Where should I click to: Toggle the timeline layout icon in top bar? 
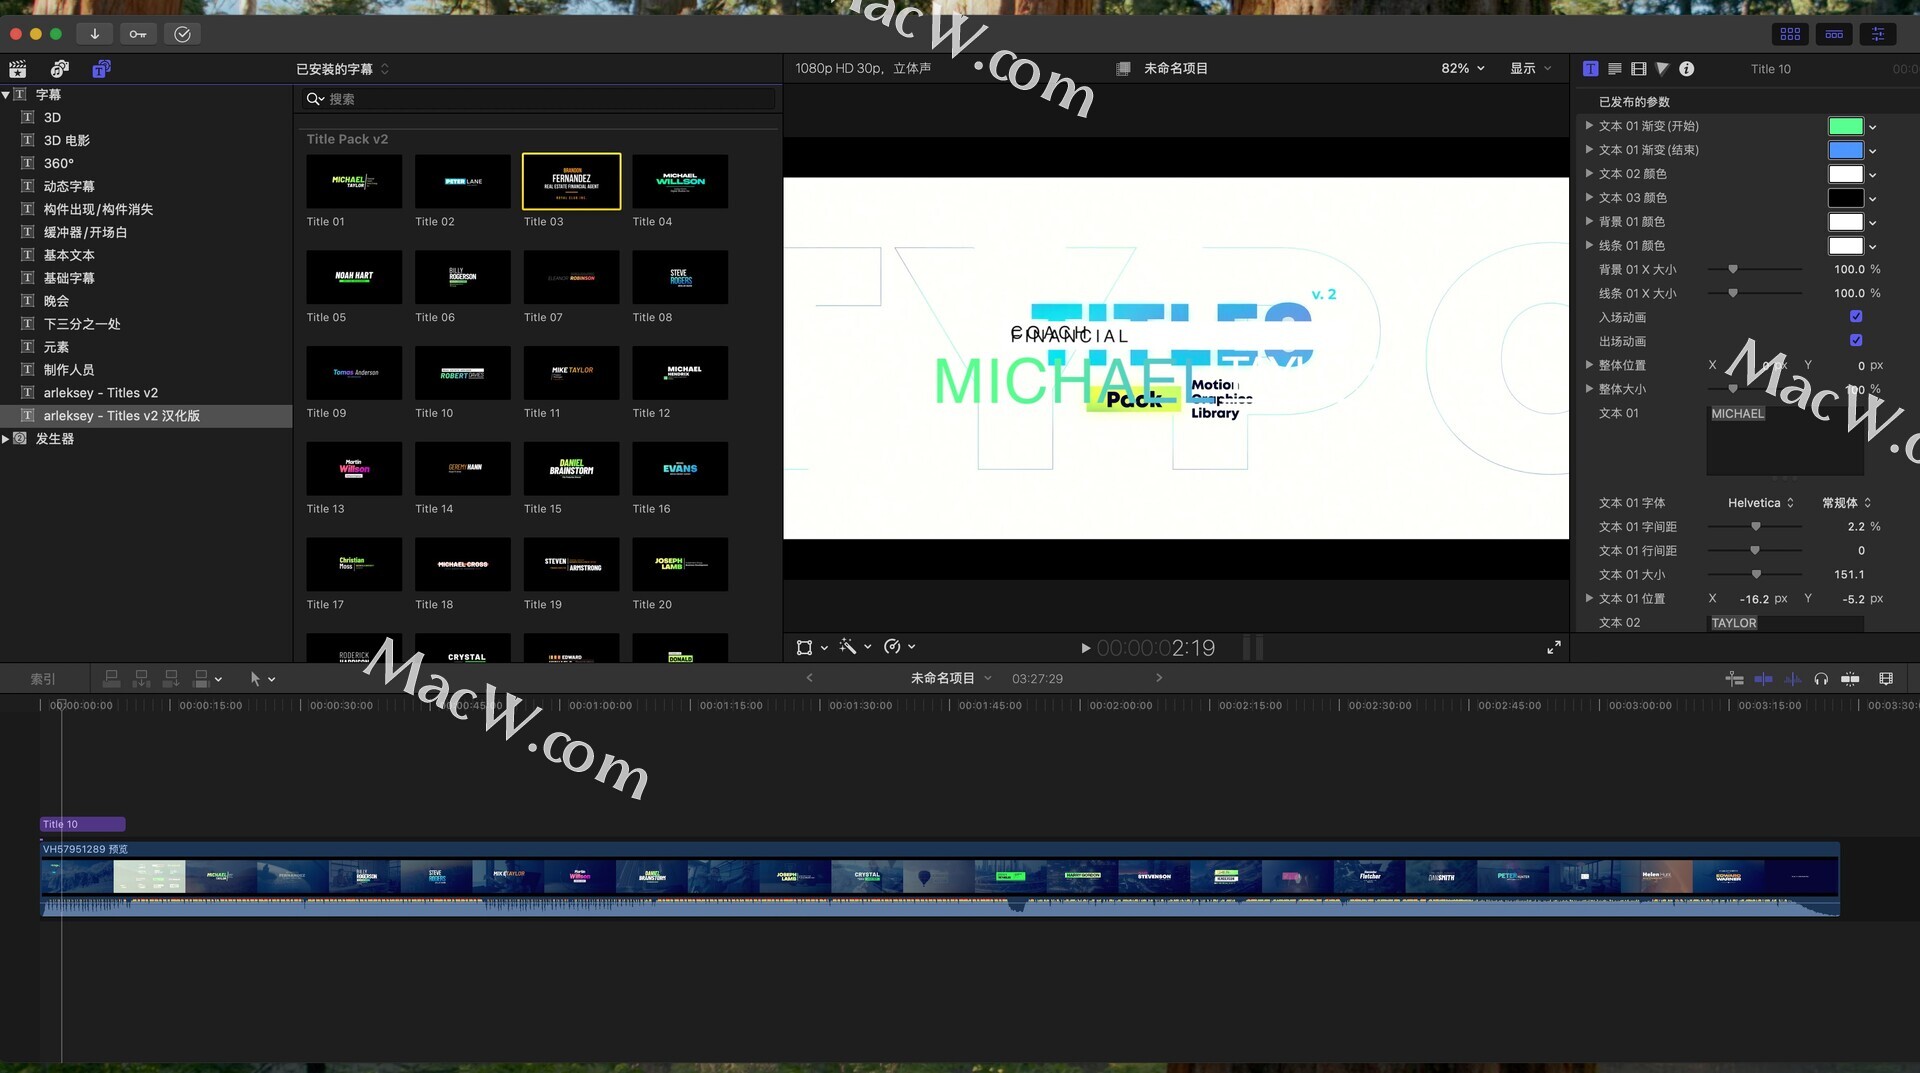point(1834,34)
